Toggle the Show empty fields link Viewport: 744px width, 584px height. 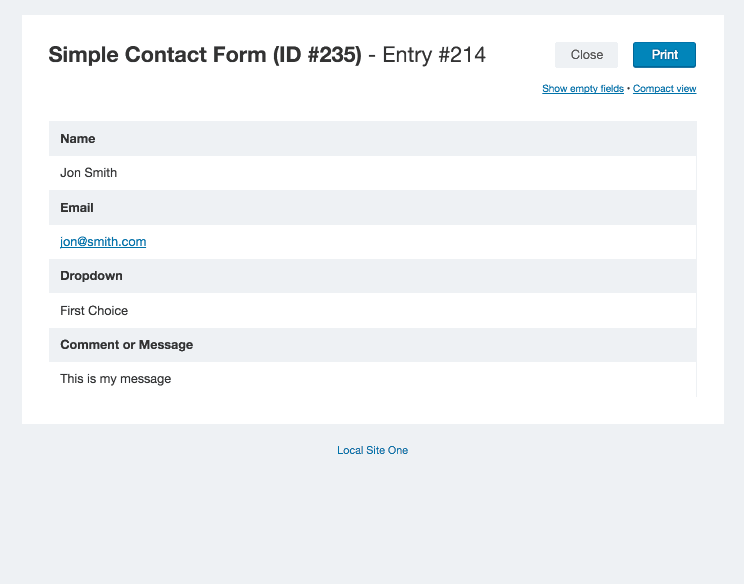click(x=583, y=89)
